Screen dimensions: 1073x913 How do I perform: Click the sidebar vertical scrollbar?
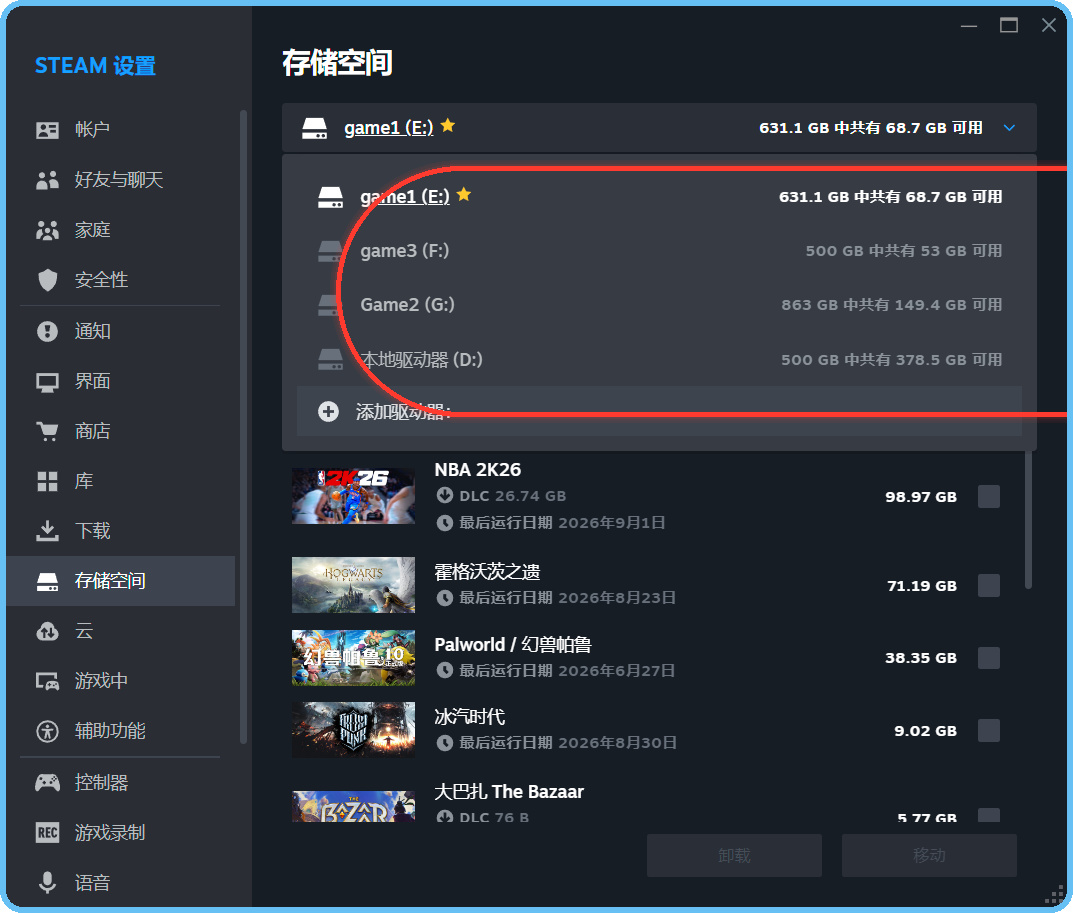click(x=243, y=426)
